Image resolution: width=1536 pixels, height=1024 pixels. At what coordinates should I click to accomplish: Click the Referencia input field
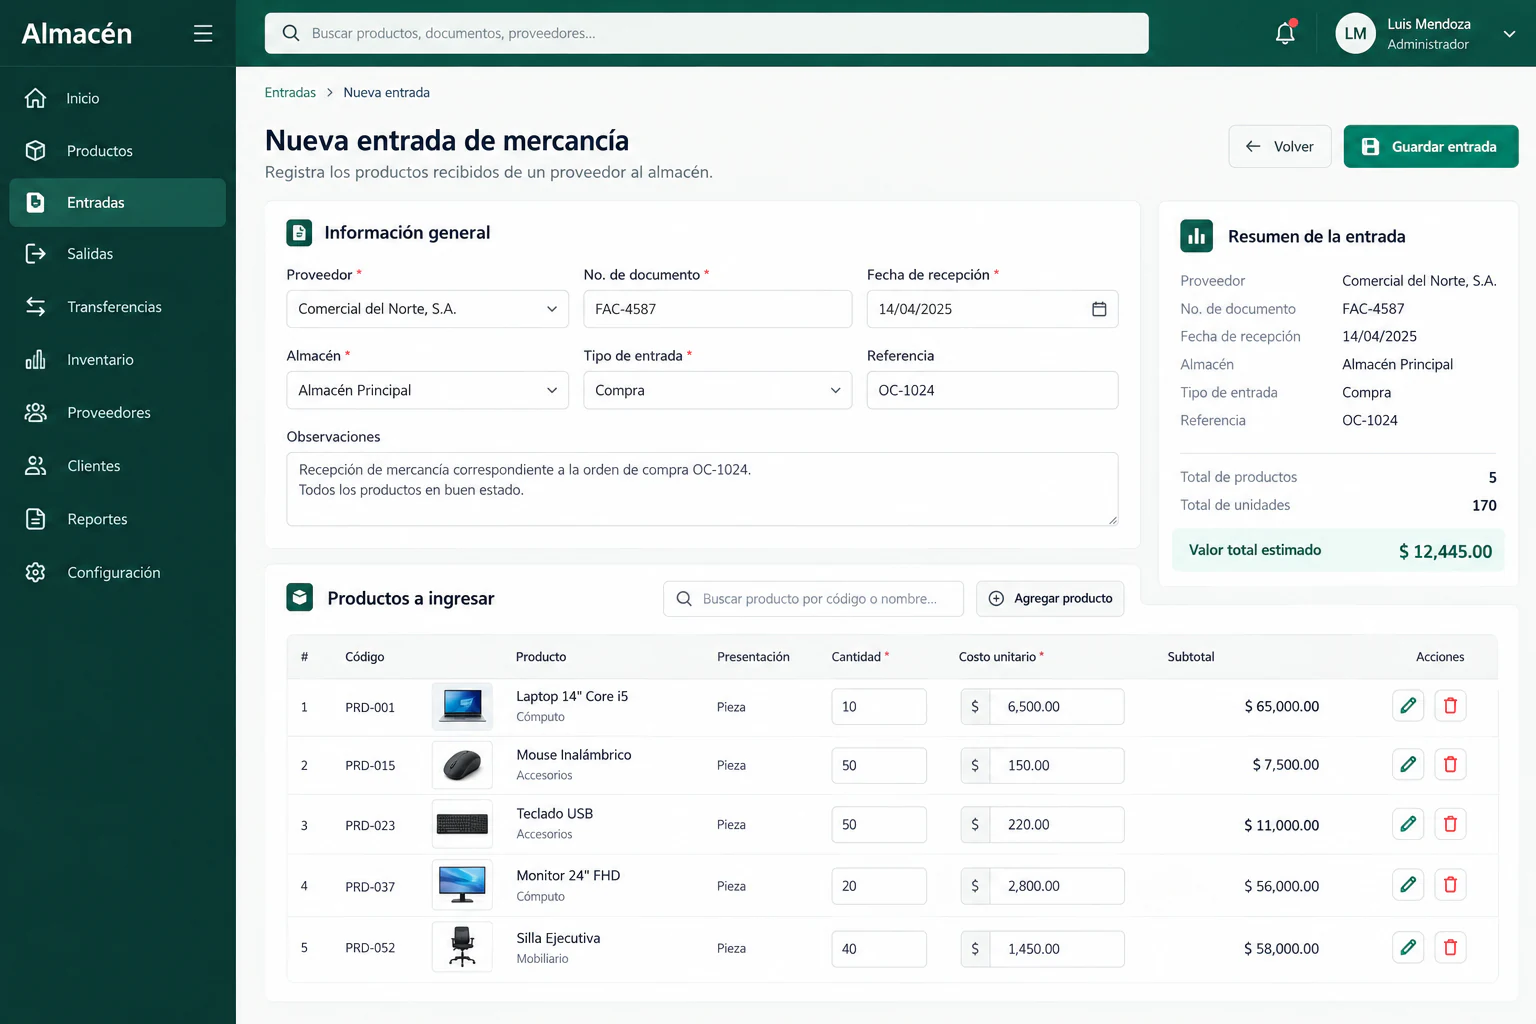[x=992, y=390]
